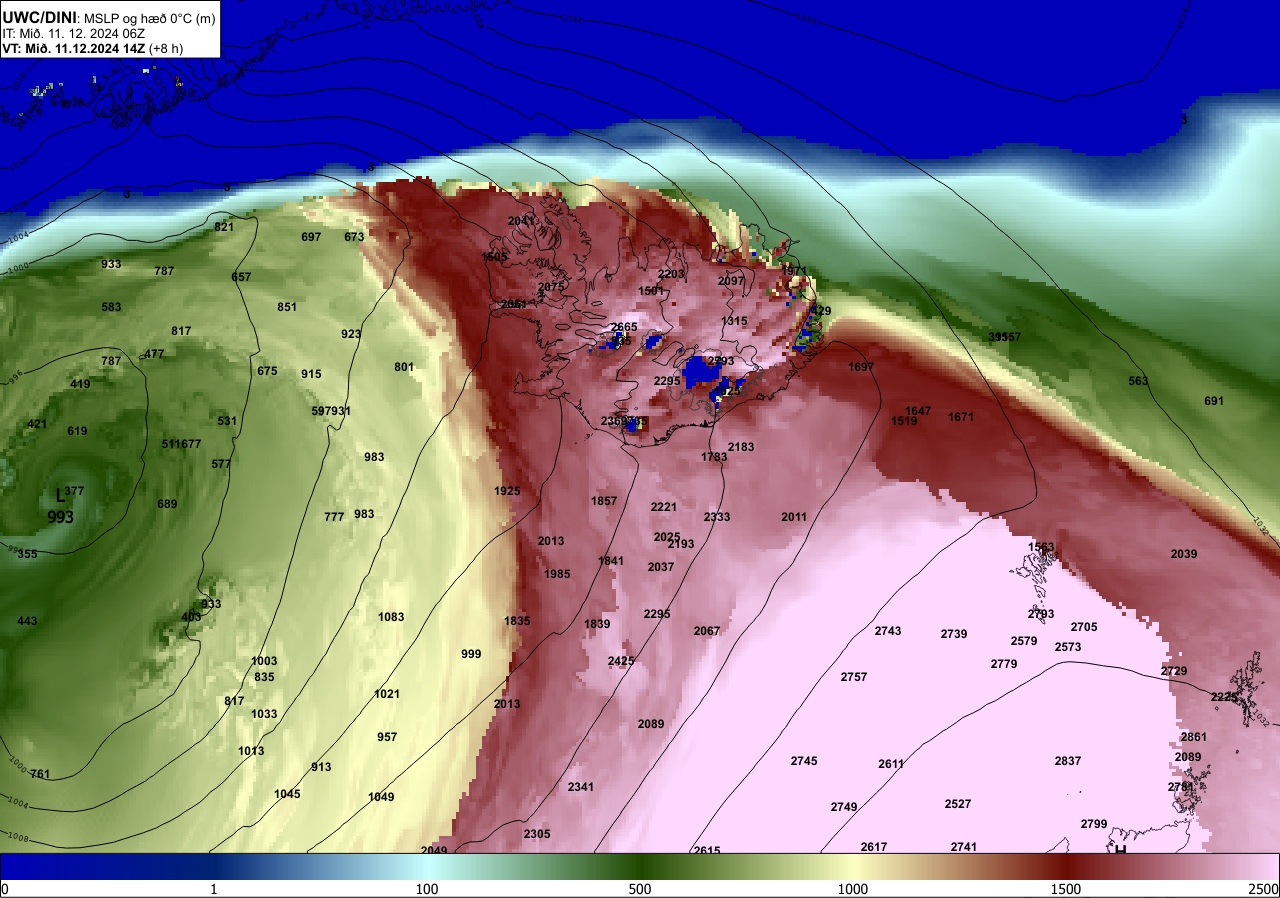This screenshot has height=898, width=1280.
Task: Click the height value 697
Action: (311, 237)
